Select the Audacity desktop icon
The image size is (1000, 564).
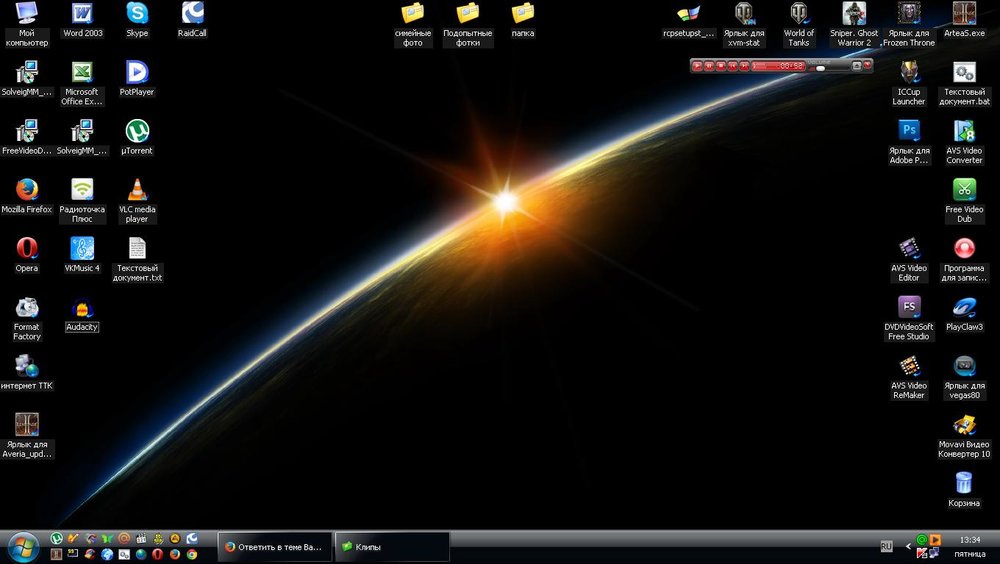point(82,310)
